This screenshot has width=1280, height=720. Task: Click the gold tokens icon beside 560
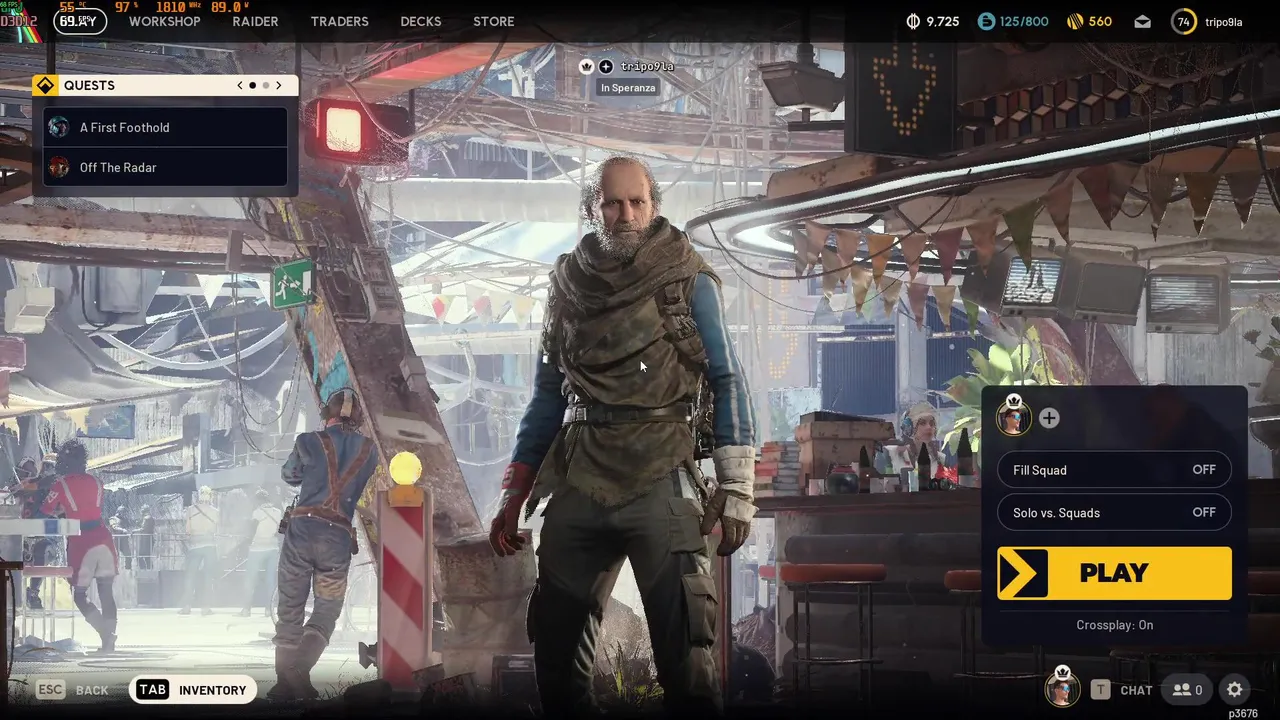pyautogui.click(x=1075, y=21)
